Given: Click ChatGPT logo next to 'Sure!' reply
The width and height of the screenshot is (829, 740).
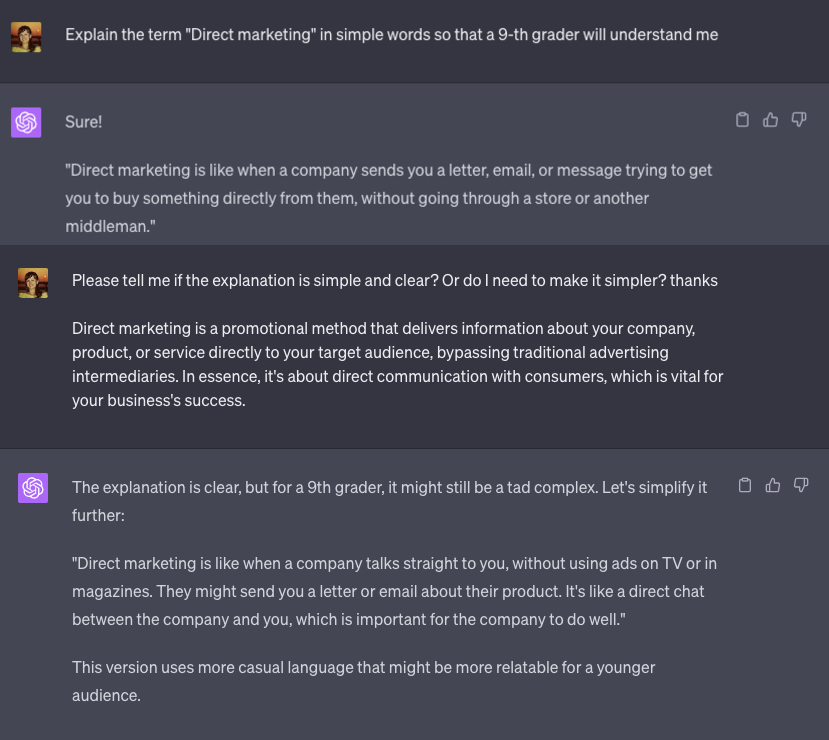Looking at the screenshot, I should point(26,122).
